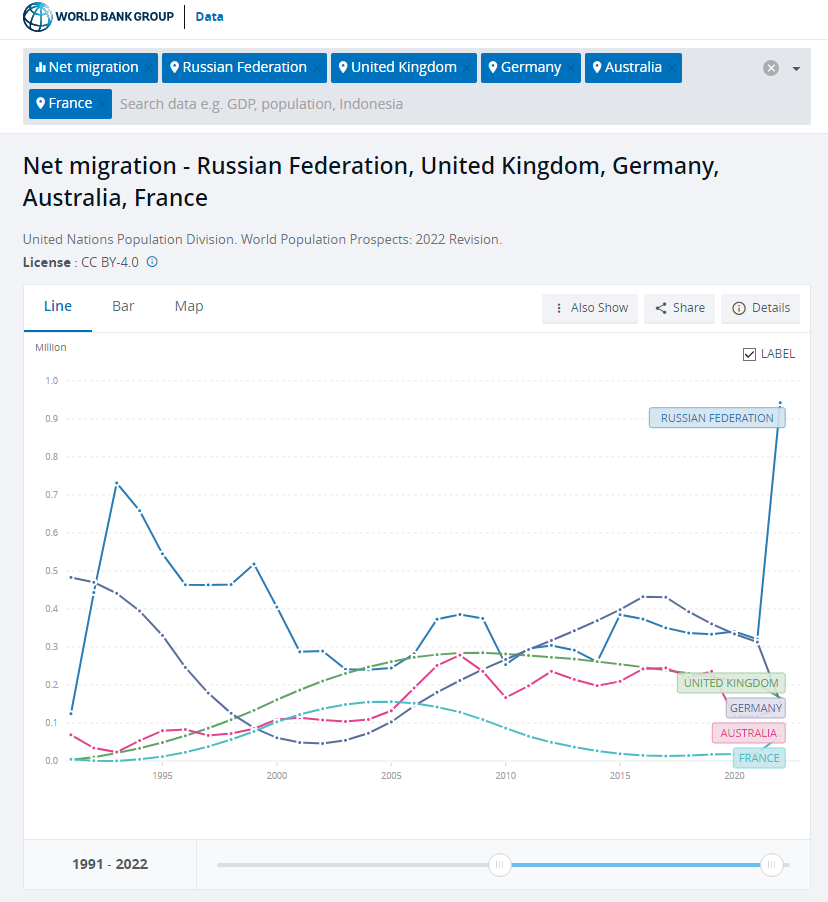Toggle the LABEL checkbox
Image resolution: width=828 pixels, height=902 pixels.
point(749,354)
